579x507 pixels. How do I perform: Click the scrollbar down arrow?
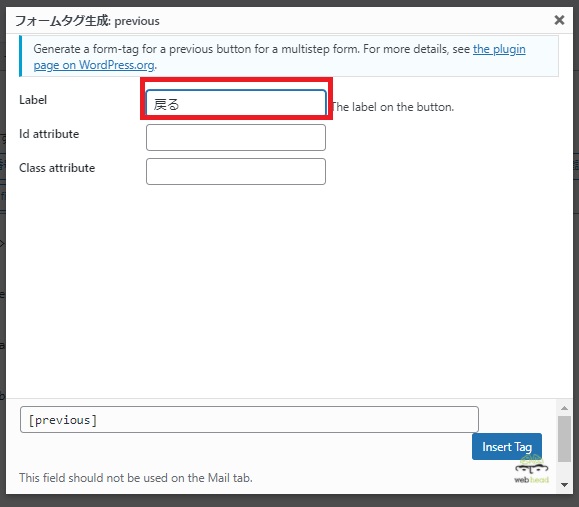[x=564, y=485]
